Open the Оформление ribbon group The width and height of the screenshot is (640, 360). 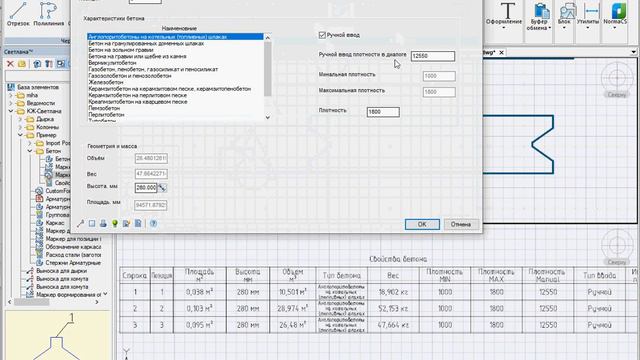[x=503, y=16]
